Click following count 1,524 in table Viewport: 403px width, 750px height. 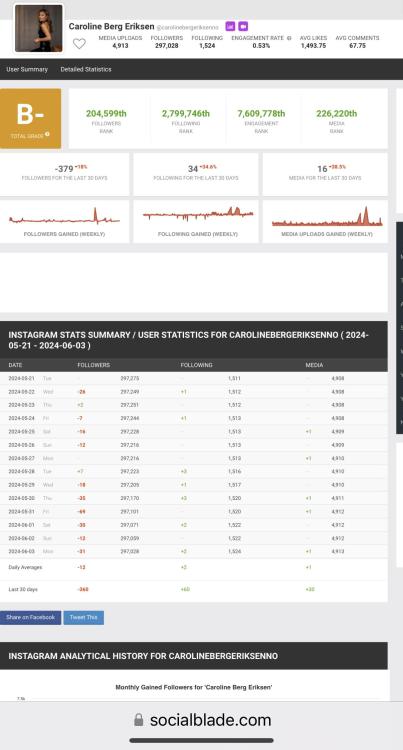[234, 551]
